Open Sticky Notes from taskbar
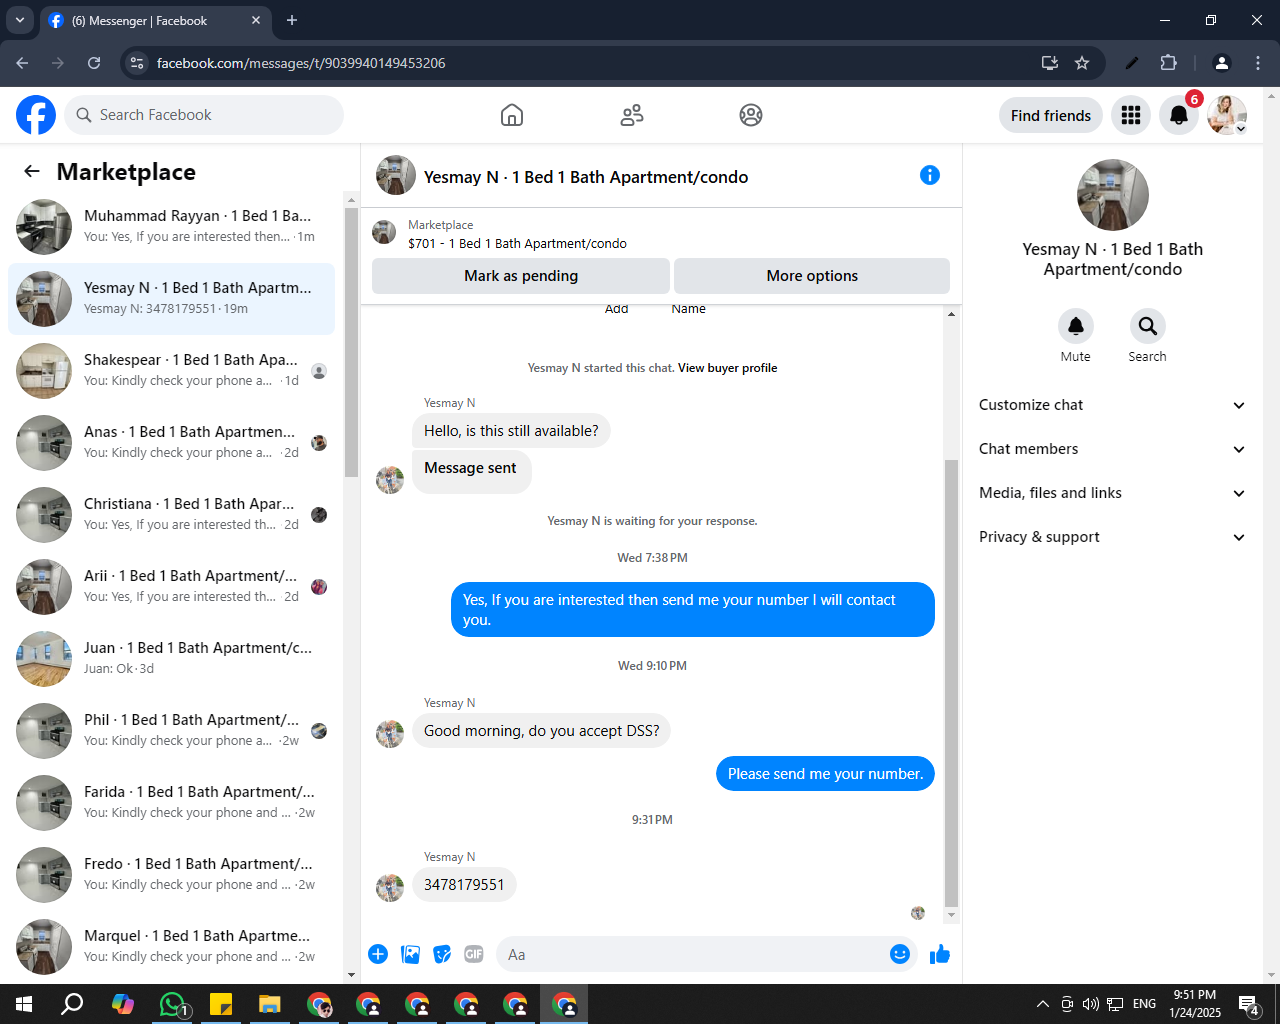The width and height of the screenshot is (1280, 1024). 221,1004
